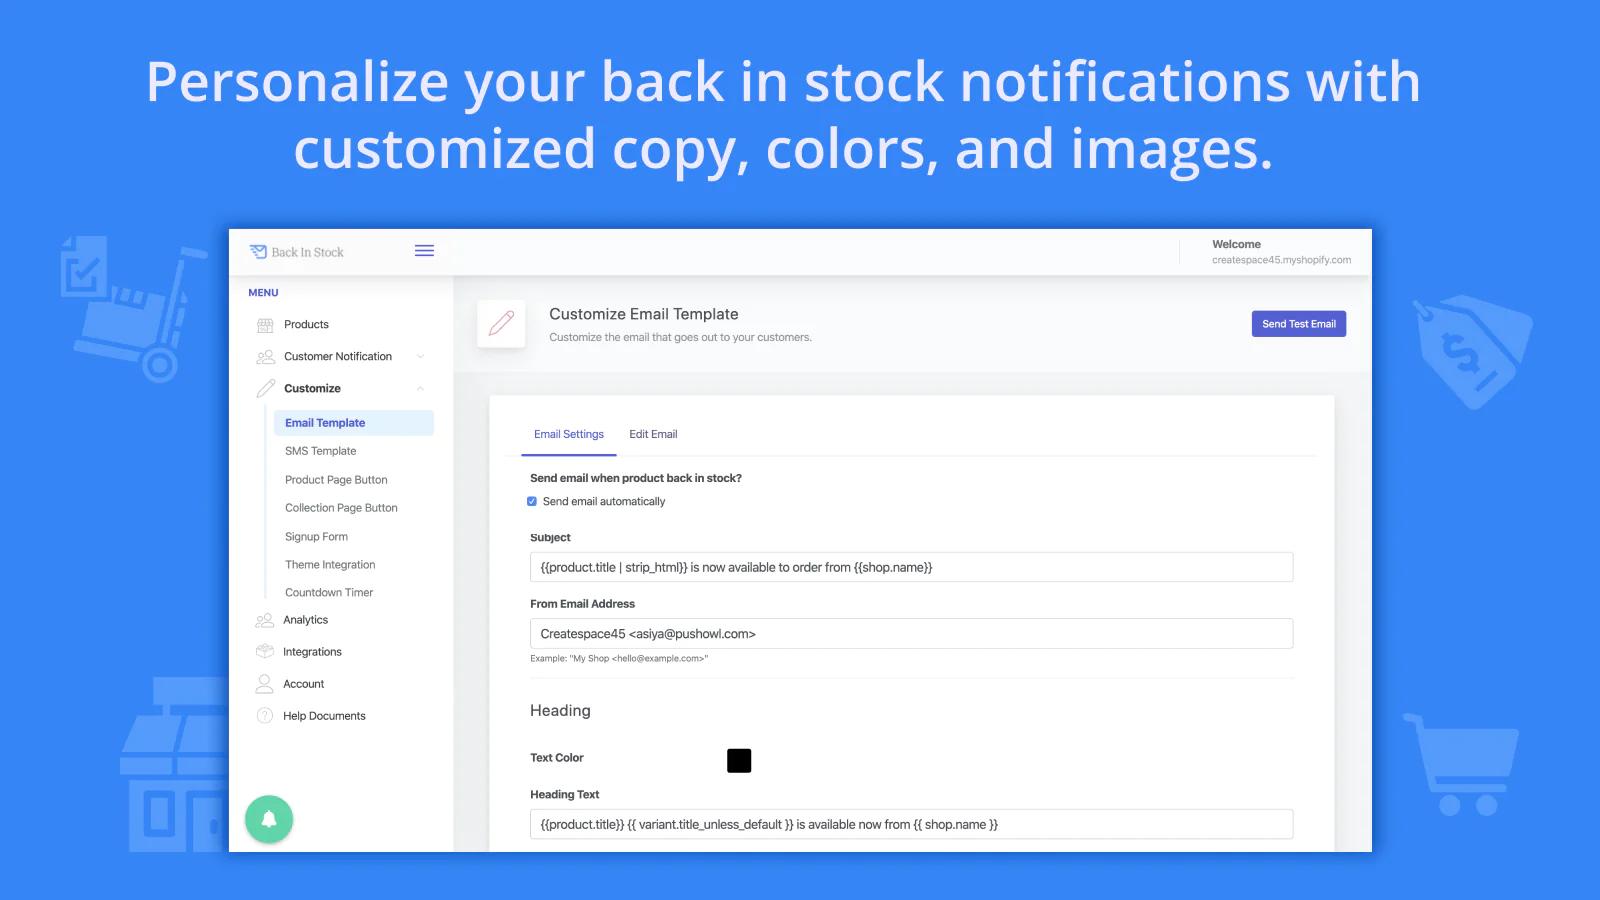Screen dimensions: 1600x900
Task: Click into the Subject input field
Action: click(x=910, y=567)
